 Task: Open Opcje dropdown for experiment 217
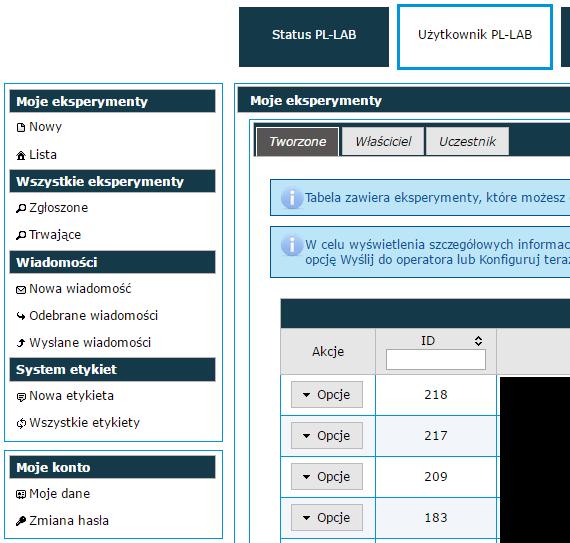(x=327, y=435)
